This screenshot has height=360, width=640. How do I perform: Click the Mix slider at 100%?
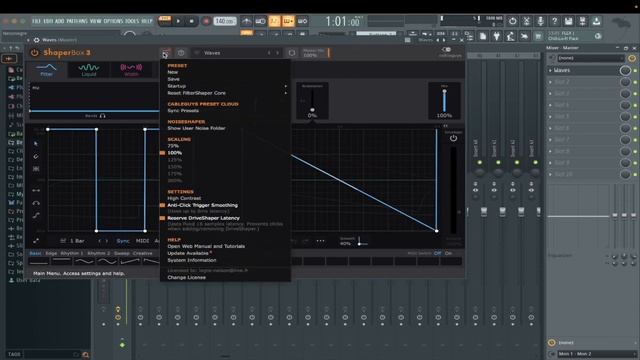(x=444, y=101)
